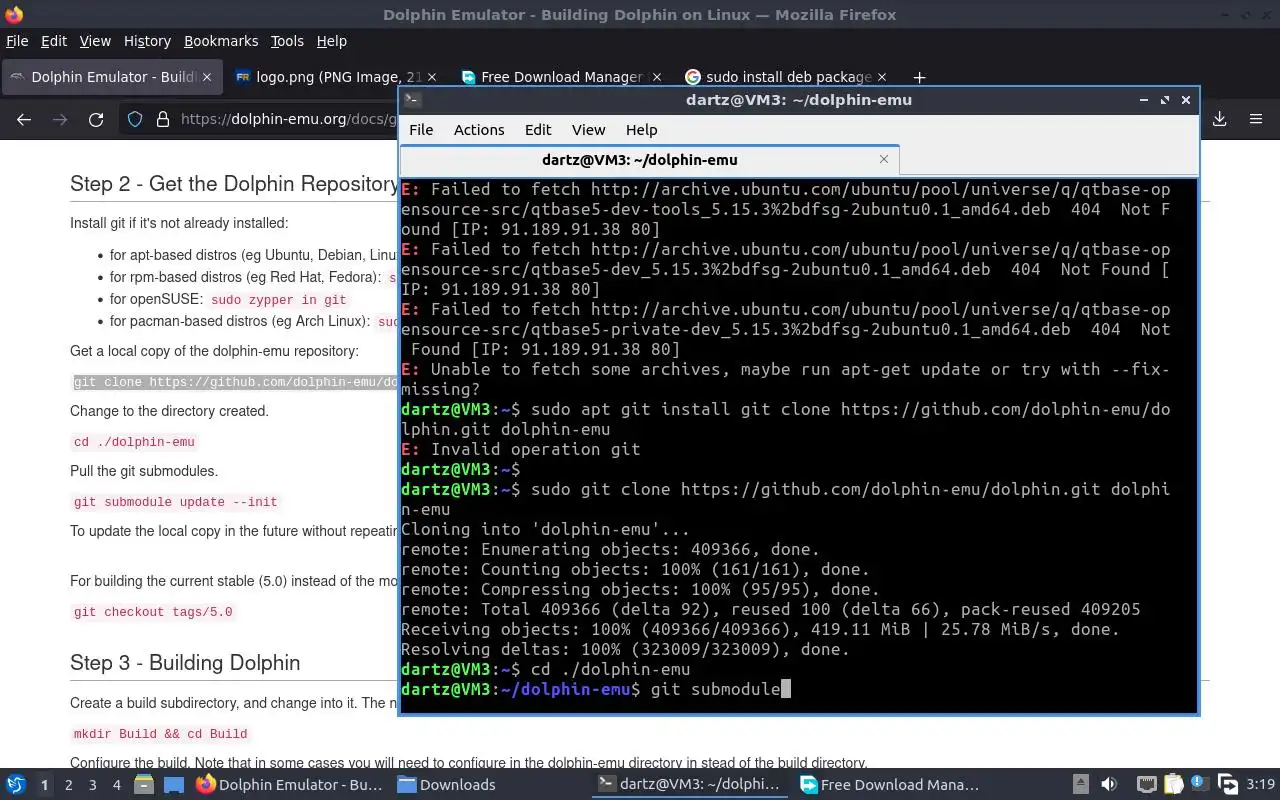Screen dimensions: 1280x800
Task: Open Firefox View menu
Action: point(95,41)
